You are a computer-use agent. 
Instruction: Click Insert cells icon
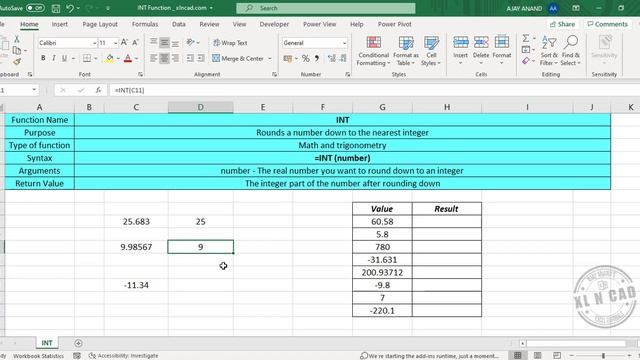click(x=460, y=42)
